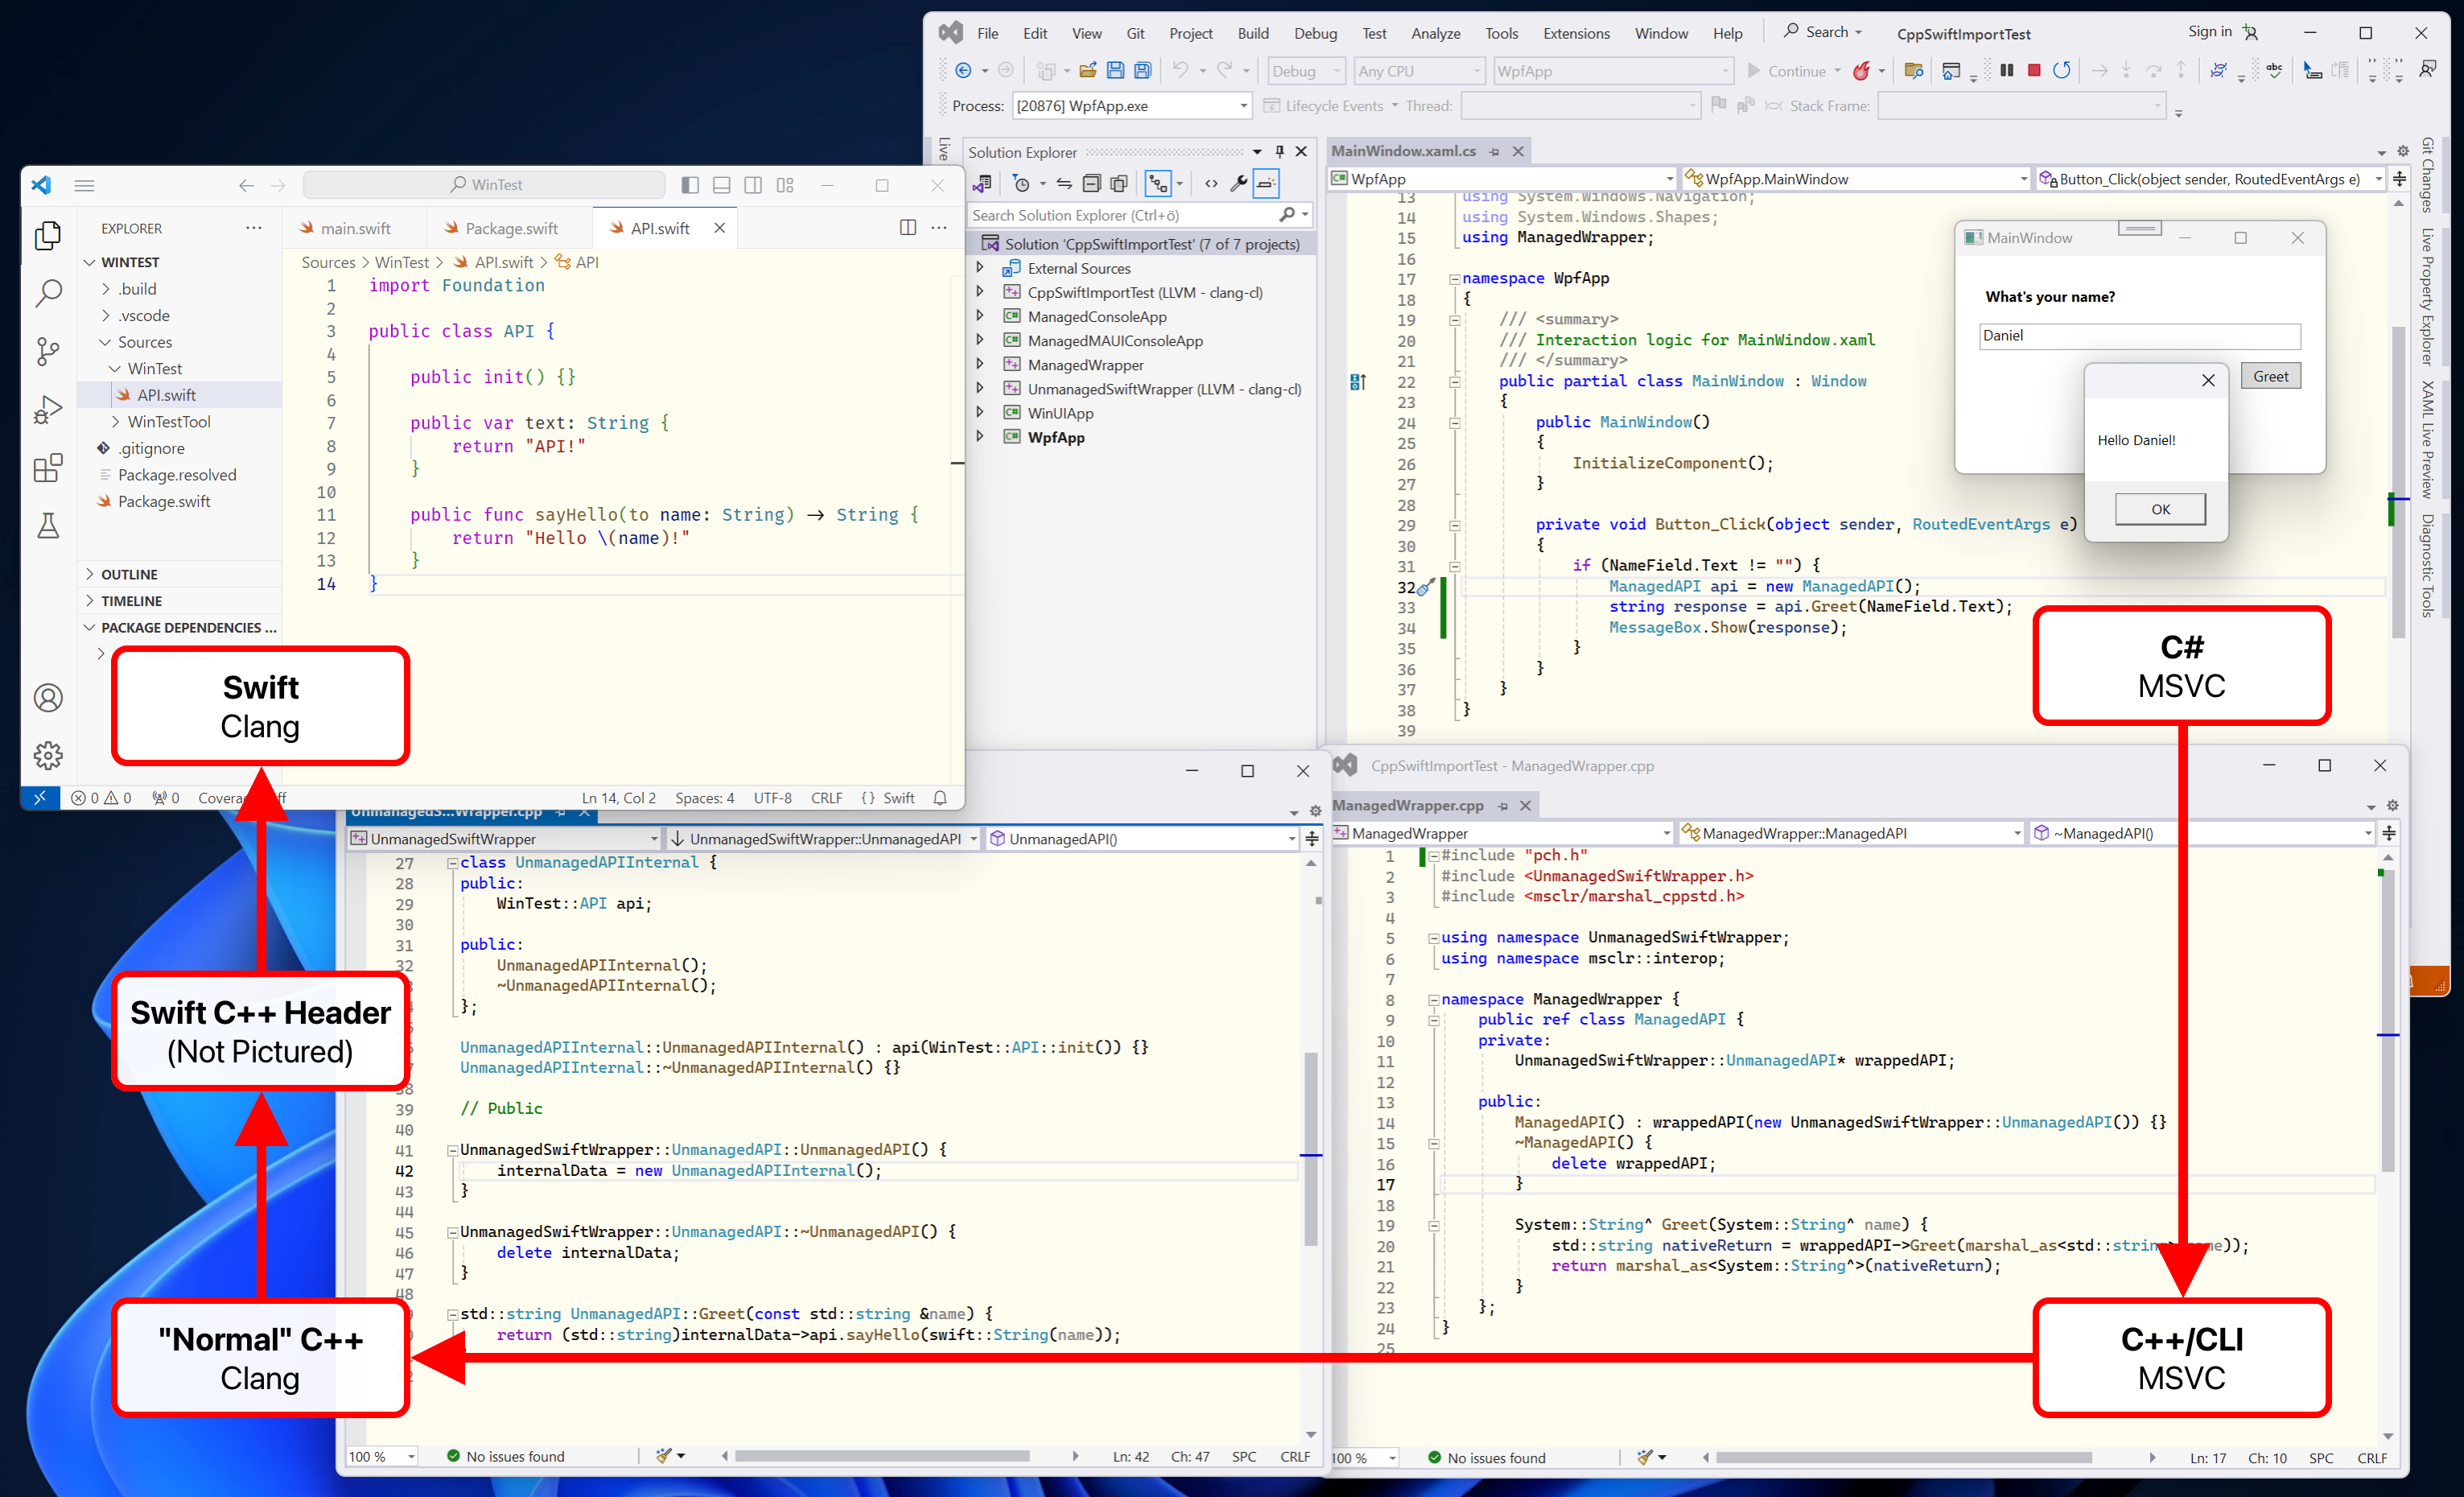The width and height of the screenshot is (2464, 1497).
Task: Expand the ManagedWrapper project node
Action: click(x=980, y=365)
